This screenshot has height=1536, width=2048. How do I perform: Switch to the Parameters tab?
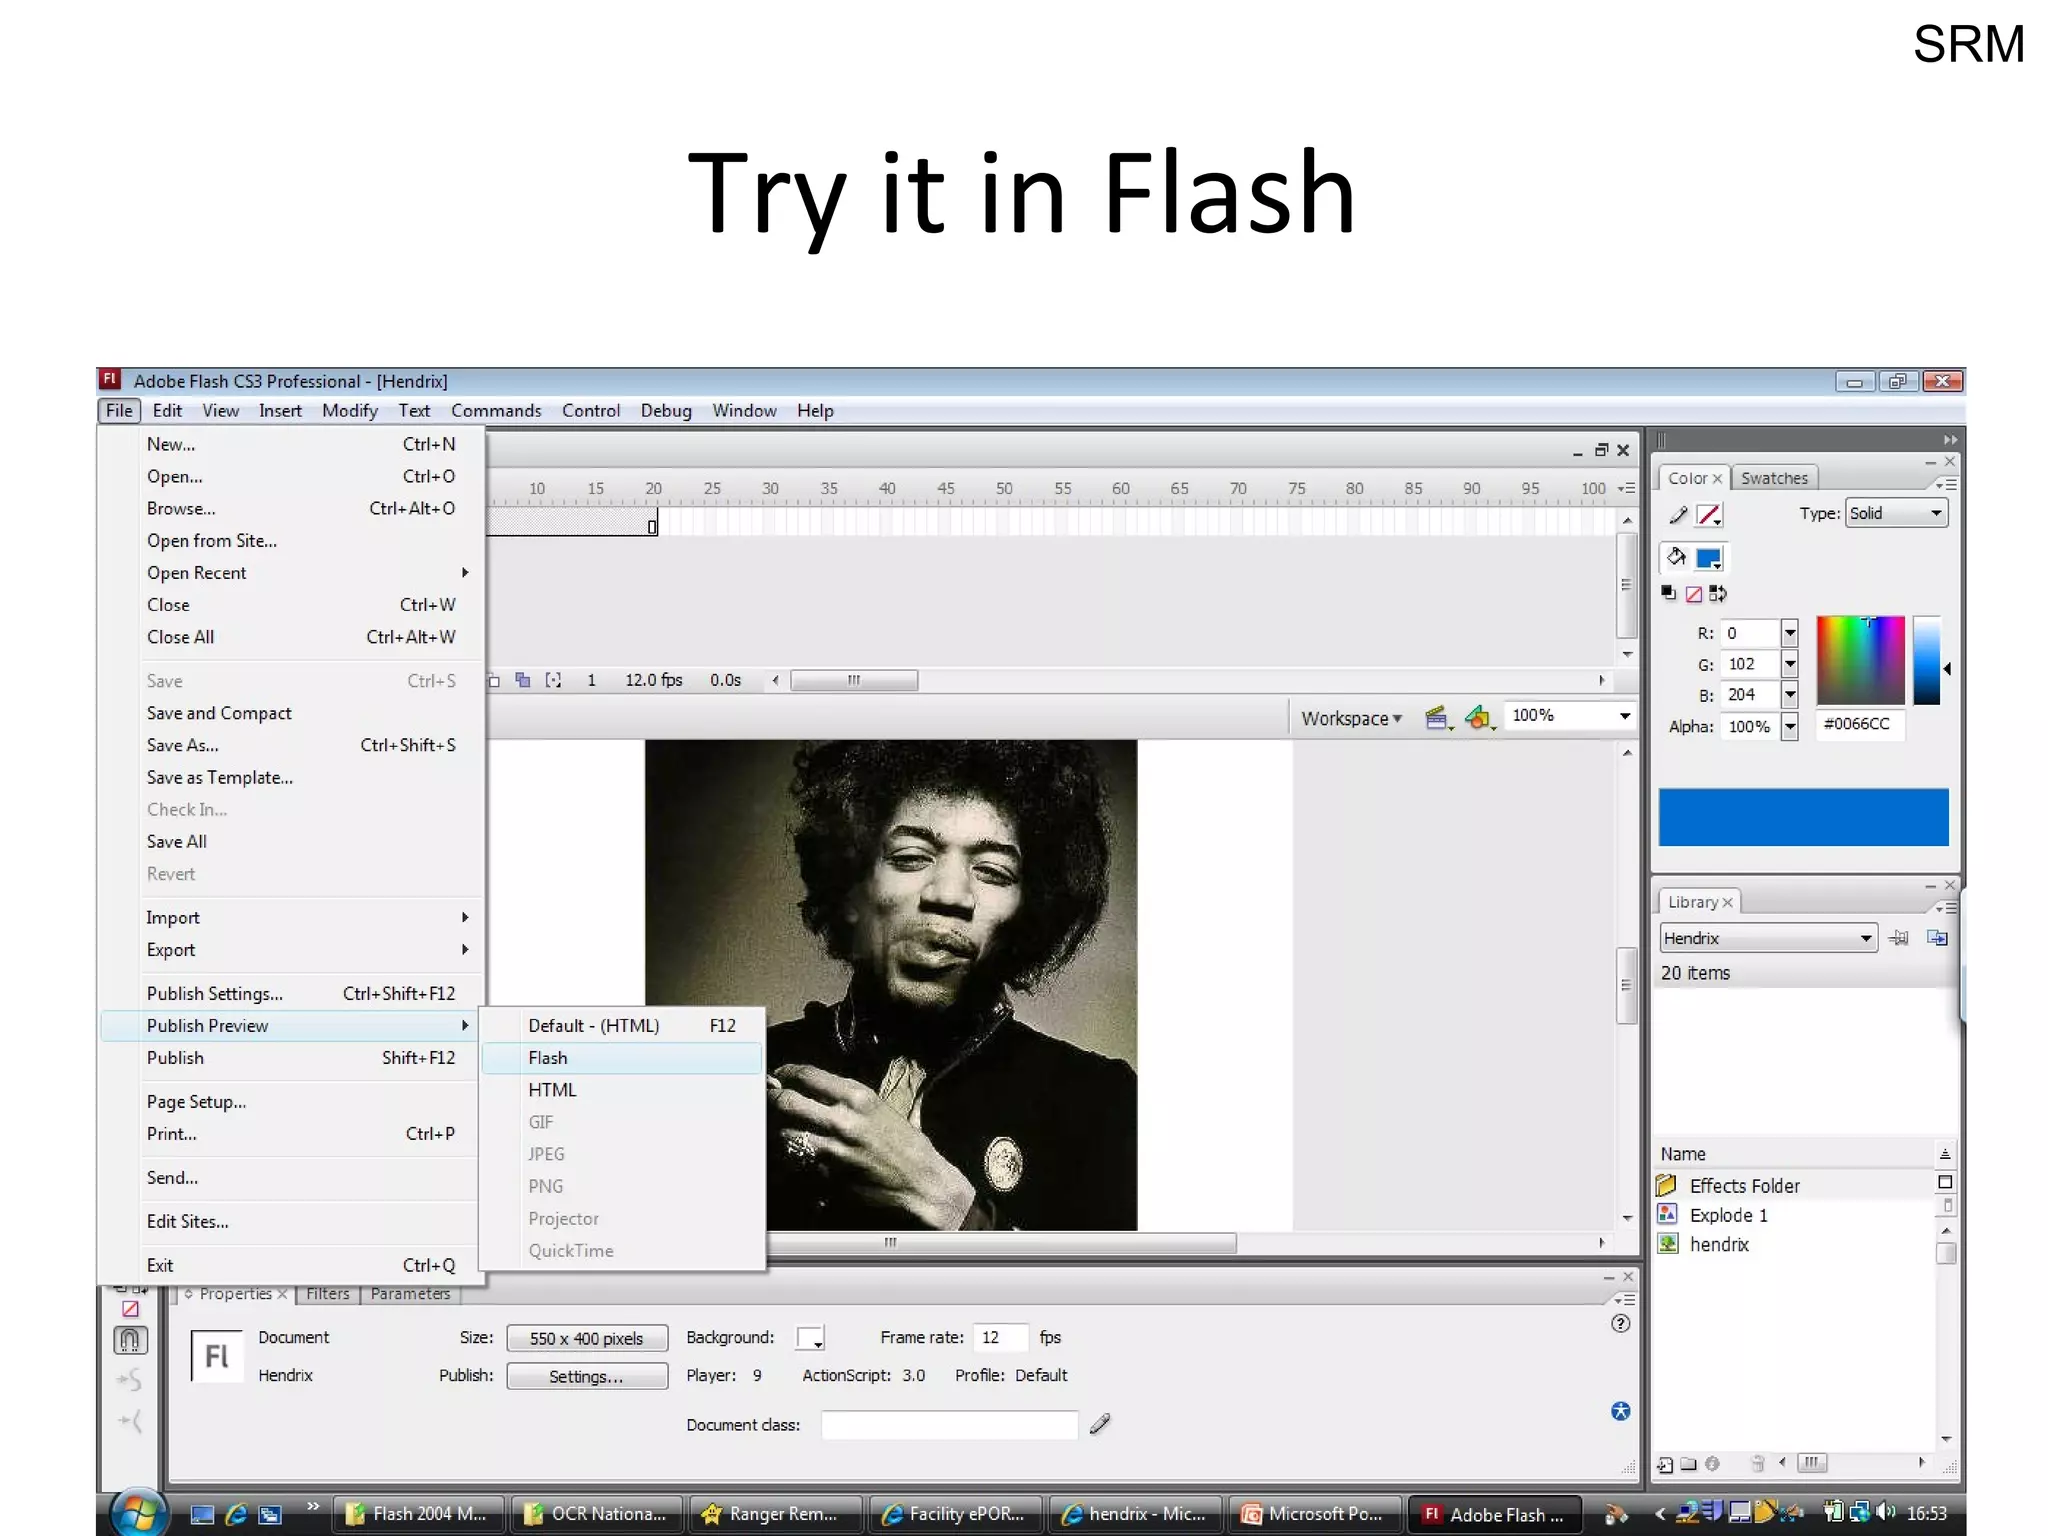tap(410, 1294)
